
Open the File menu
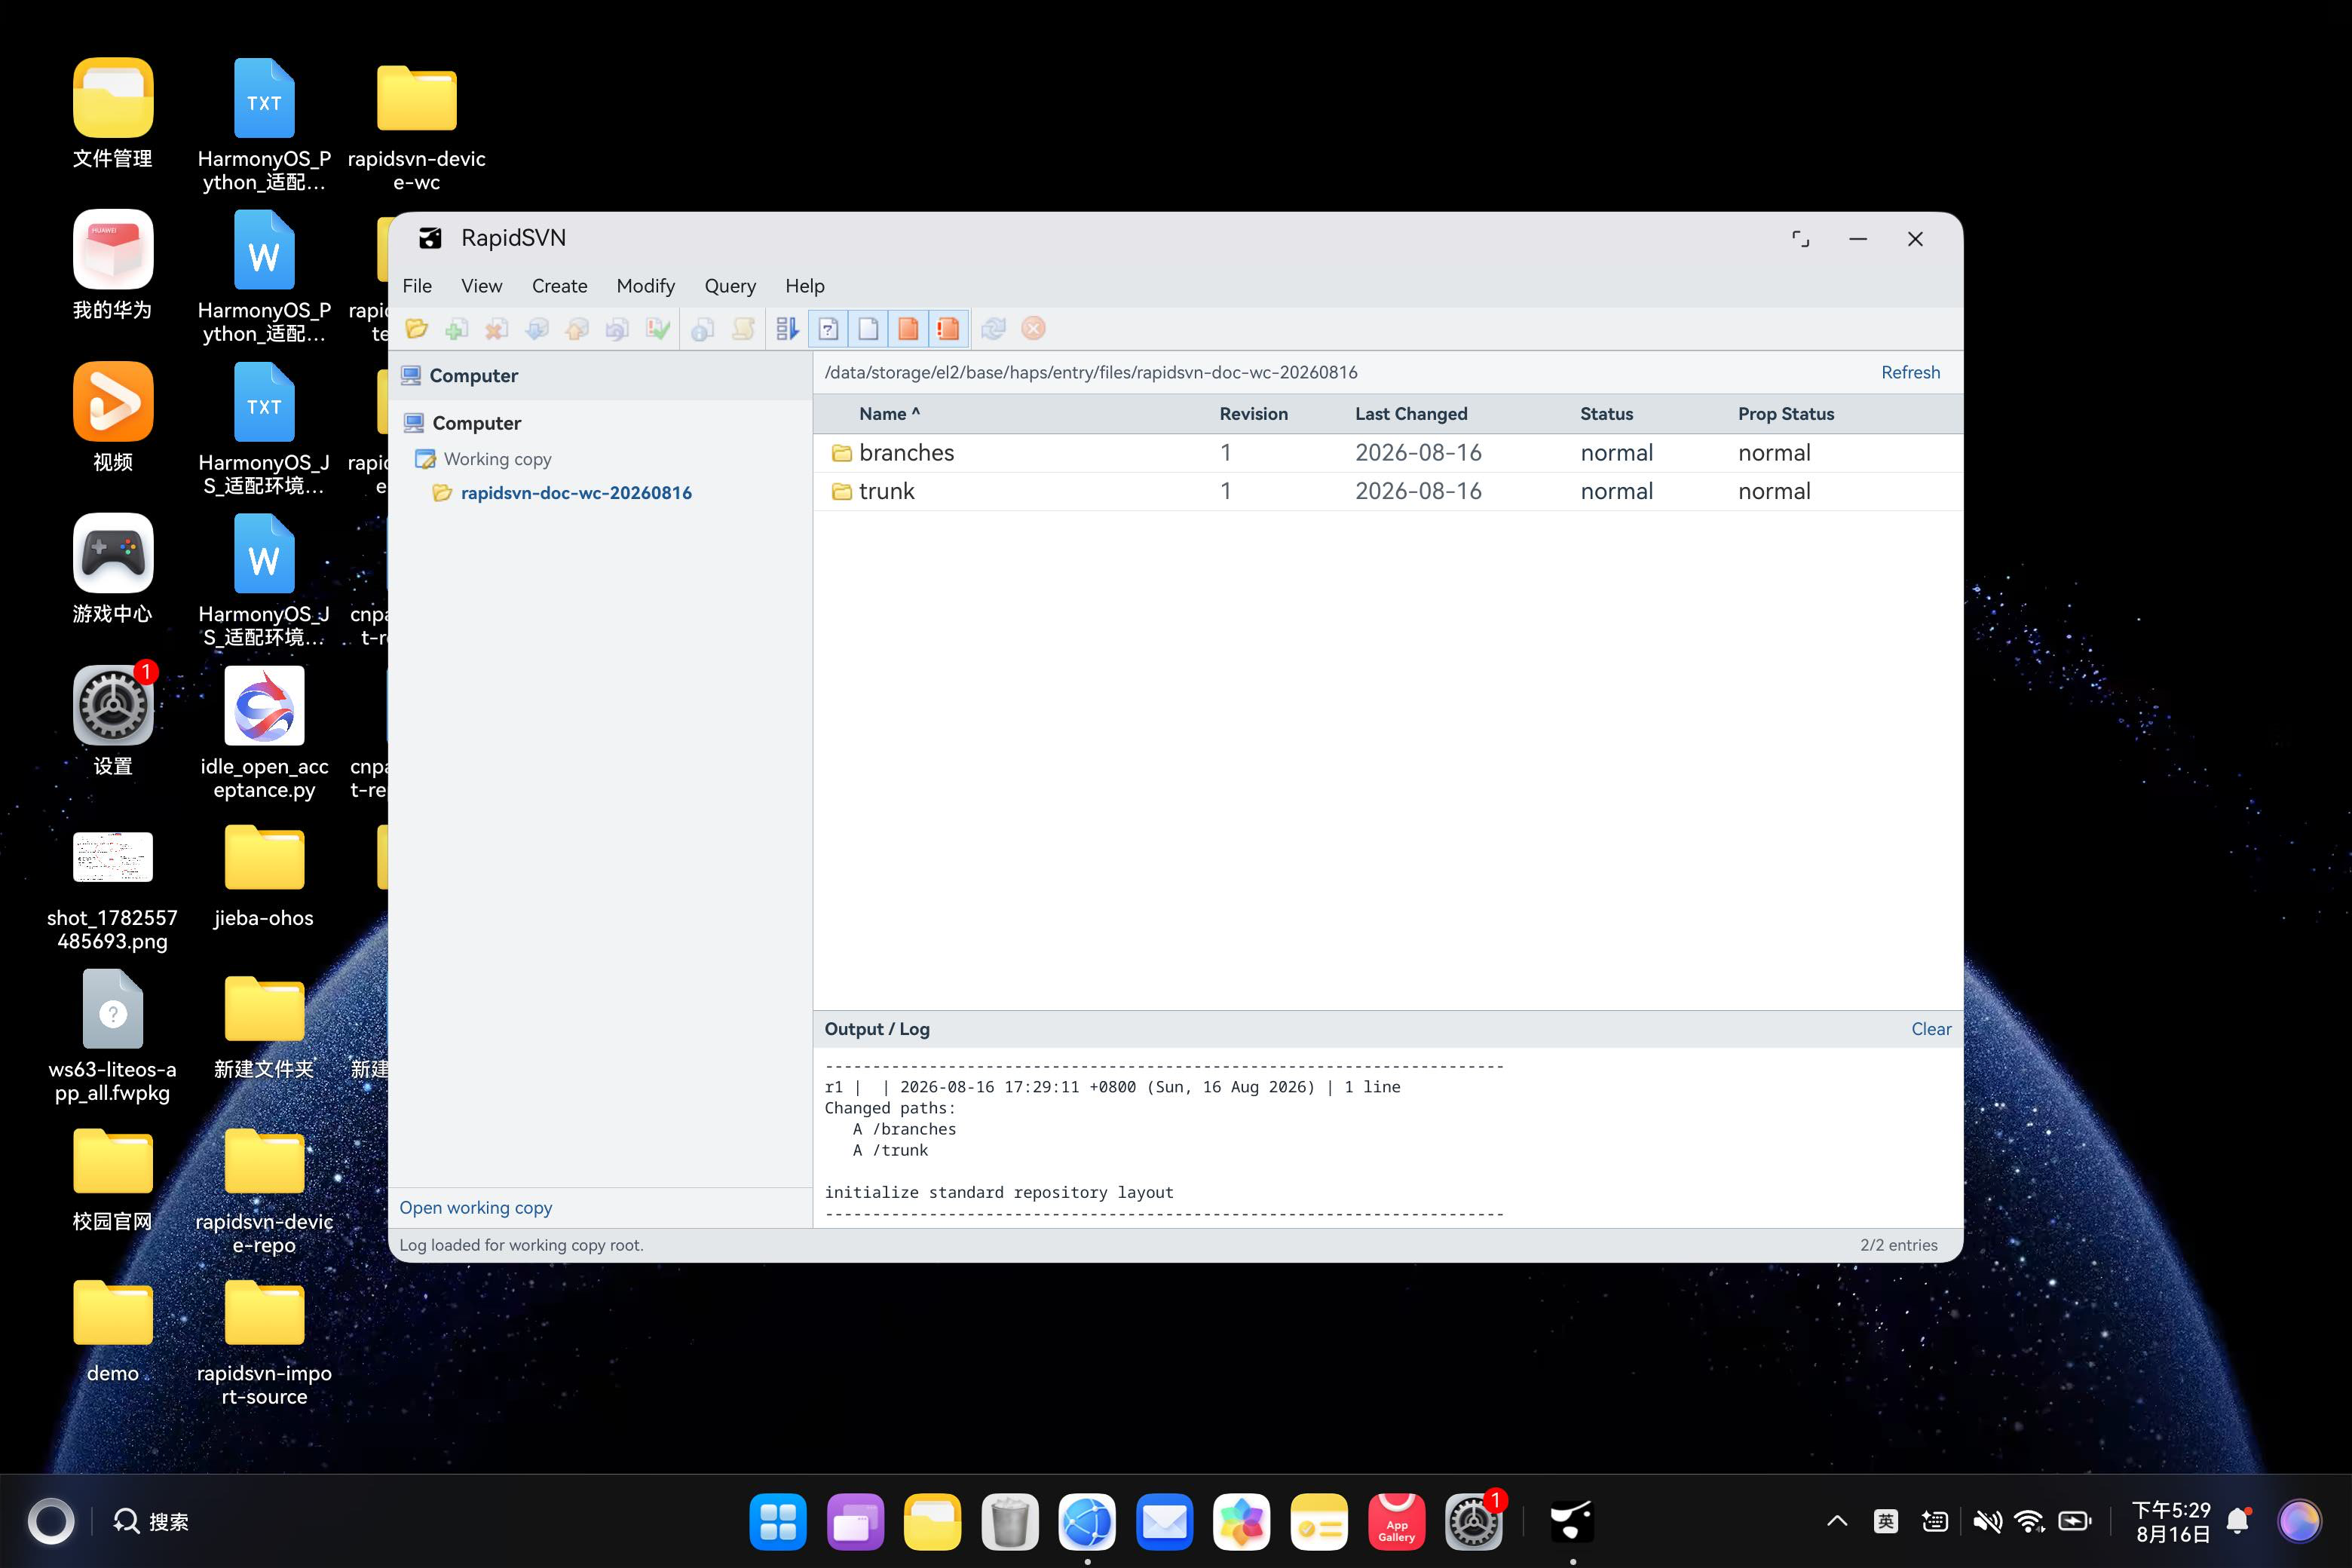pyautogui.click(x=417, y=286)
